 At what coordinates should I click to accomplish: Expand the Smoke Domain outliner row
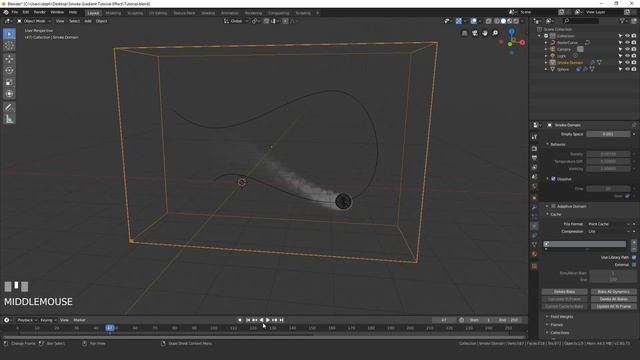(546, 62)
